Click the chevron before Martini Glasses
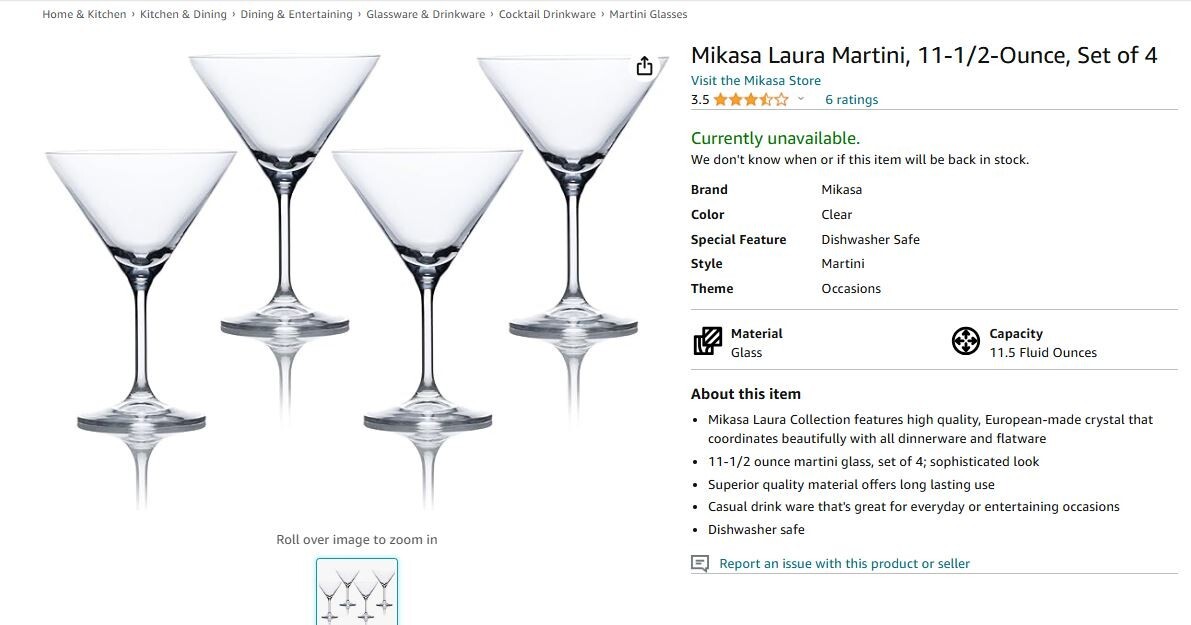This screenshot has width=1191, height=625. [601, 14]
